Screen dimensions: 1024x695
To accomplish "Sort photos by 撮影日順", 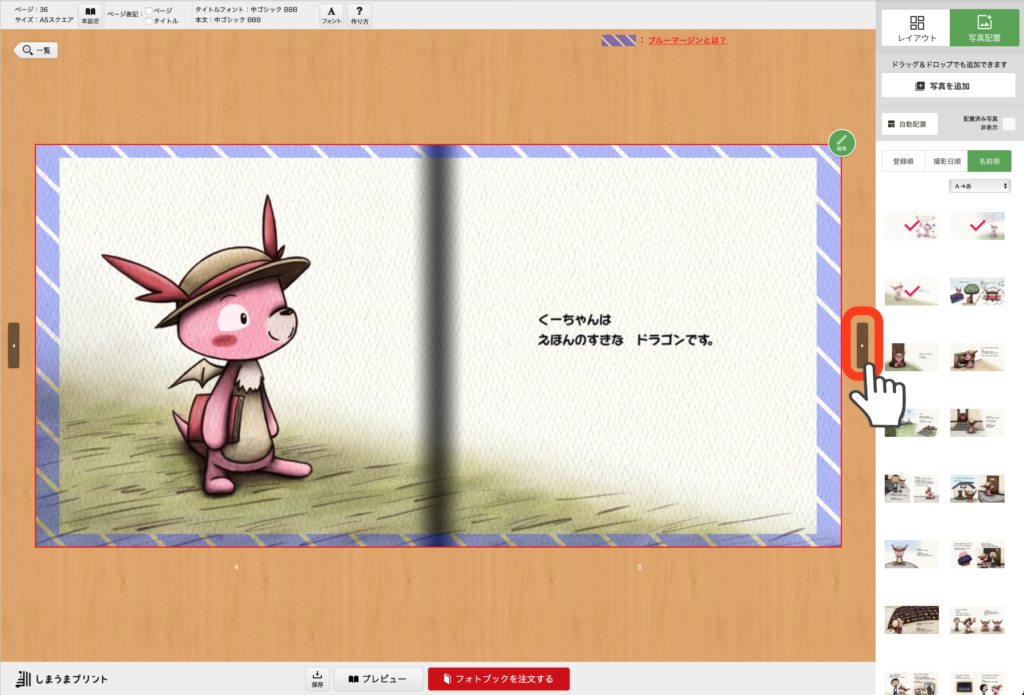I will pos(946,161).
